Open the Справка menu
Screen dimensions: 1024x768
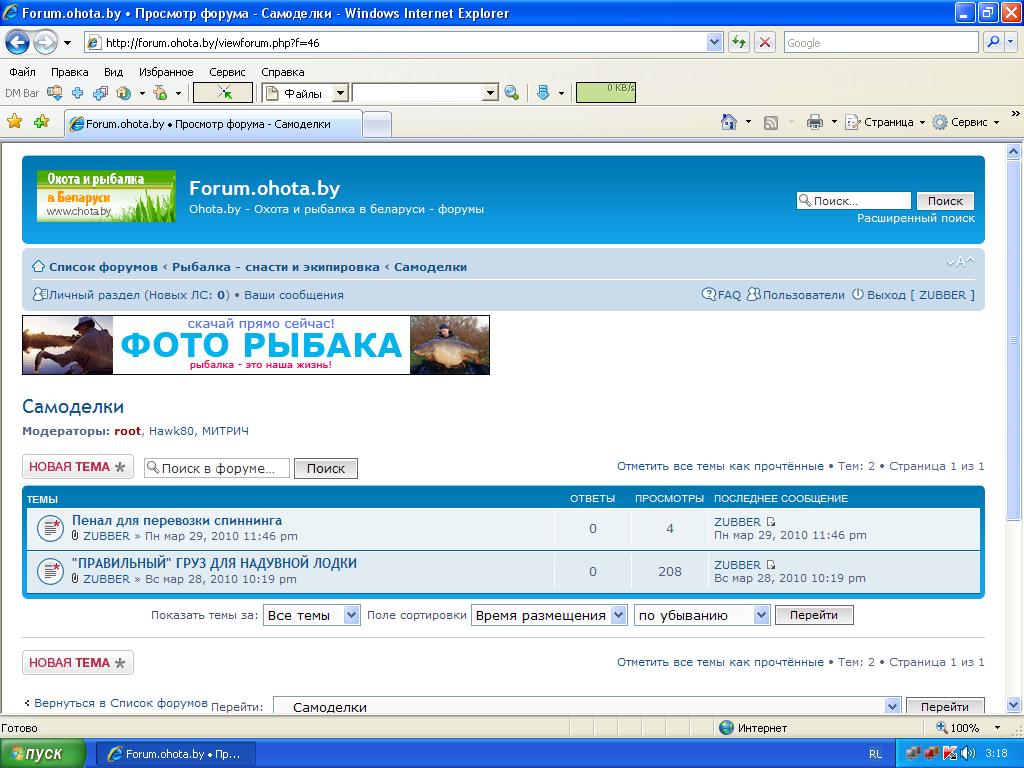(x=282, y=72)
